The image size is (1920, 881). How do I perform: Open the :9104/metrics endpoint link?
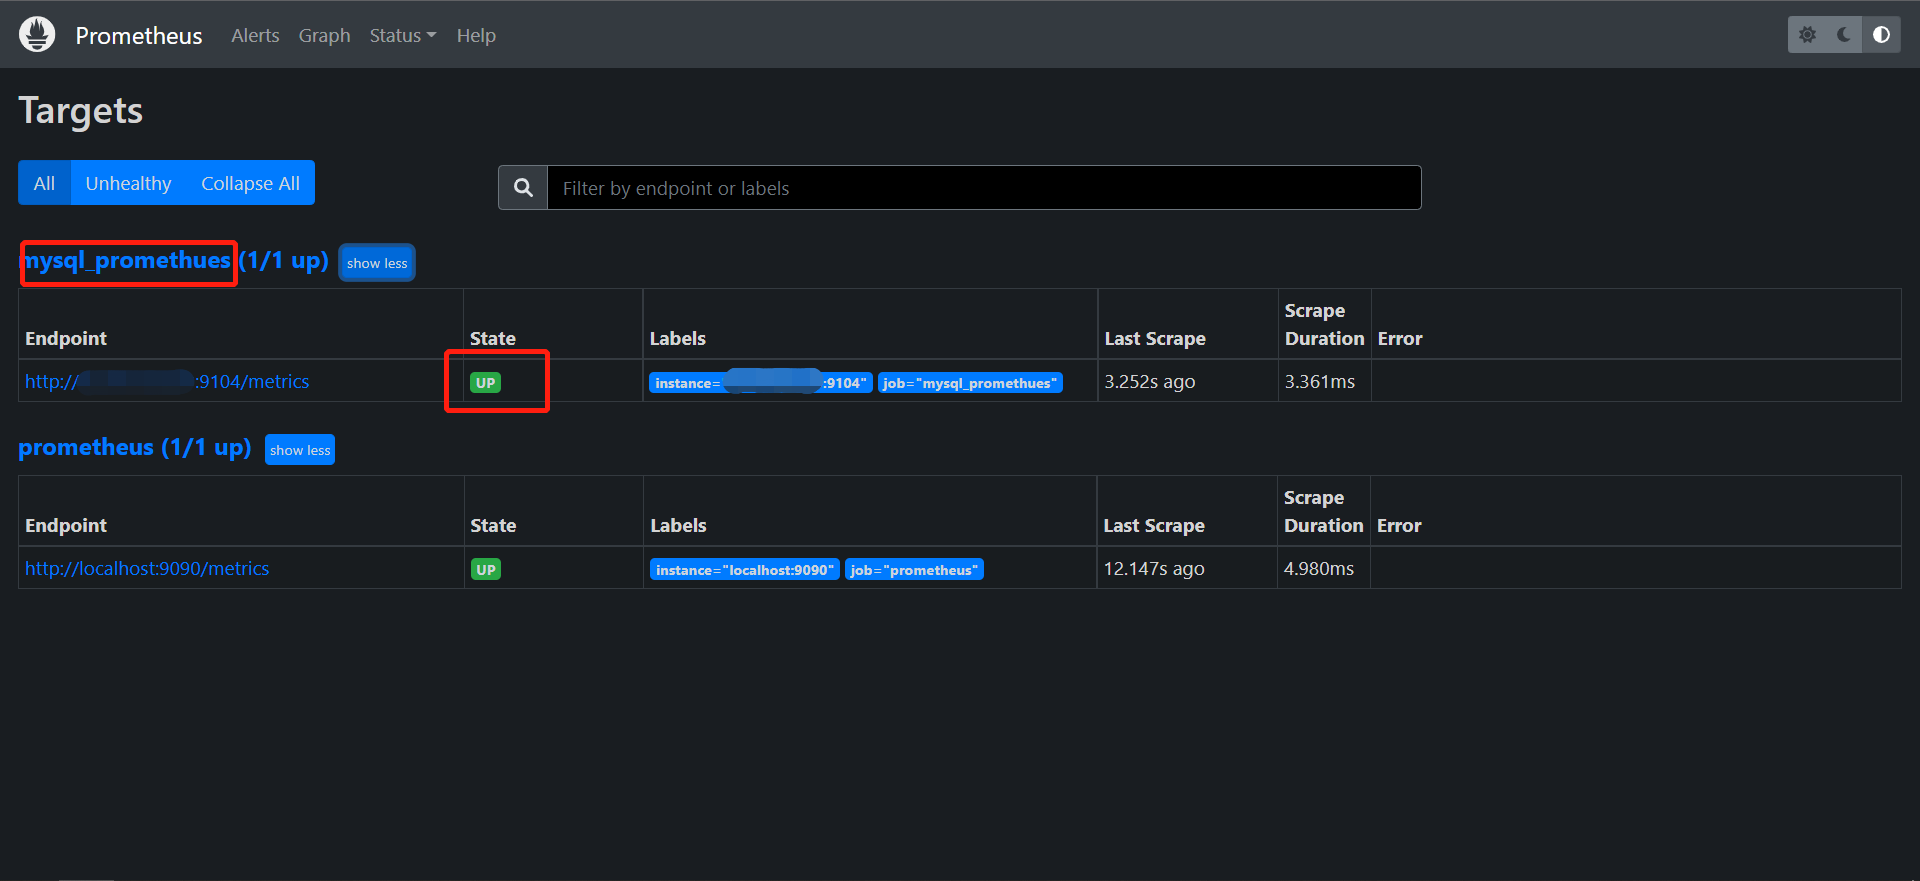tap(167, 381)
